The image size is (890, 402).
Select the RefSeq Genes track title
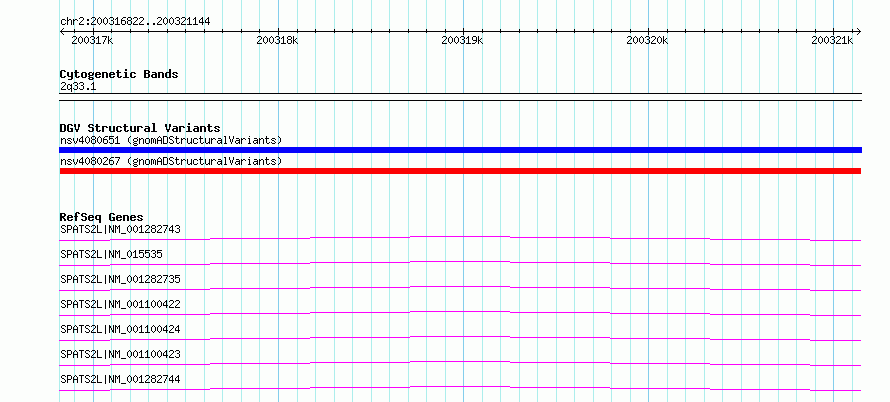pyautogui.click(x=101, y=217)
